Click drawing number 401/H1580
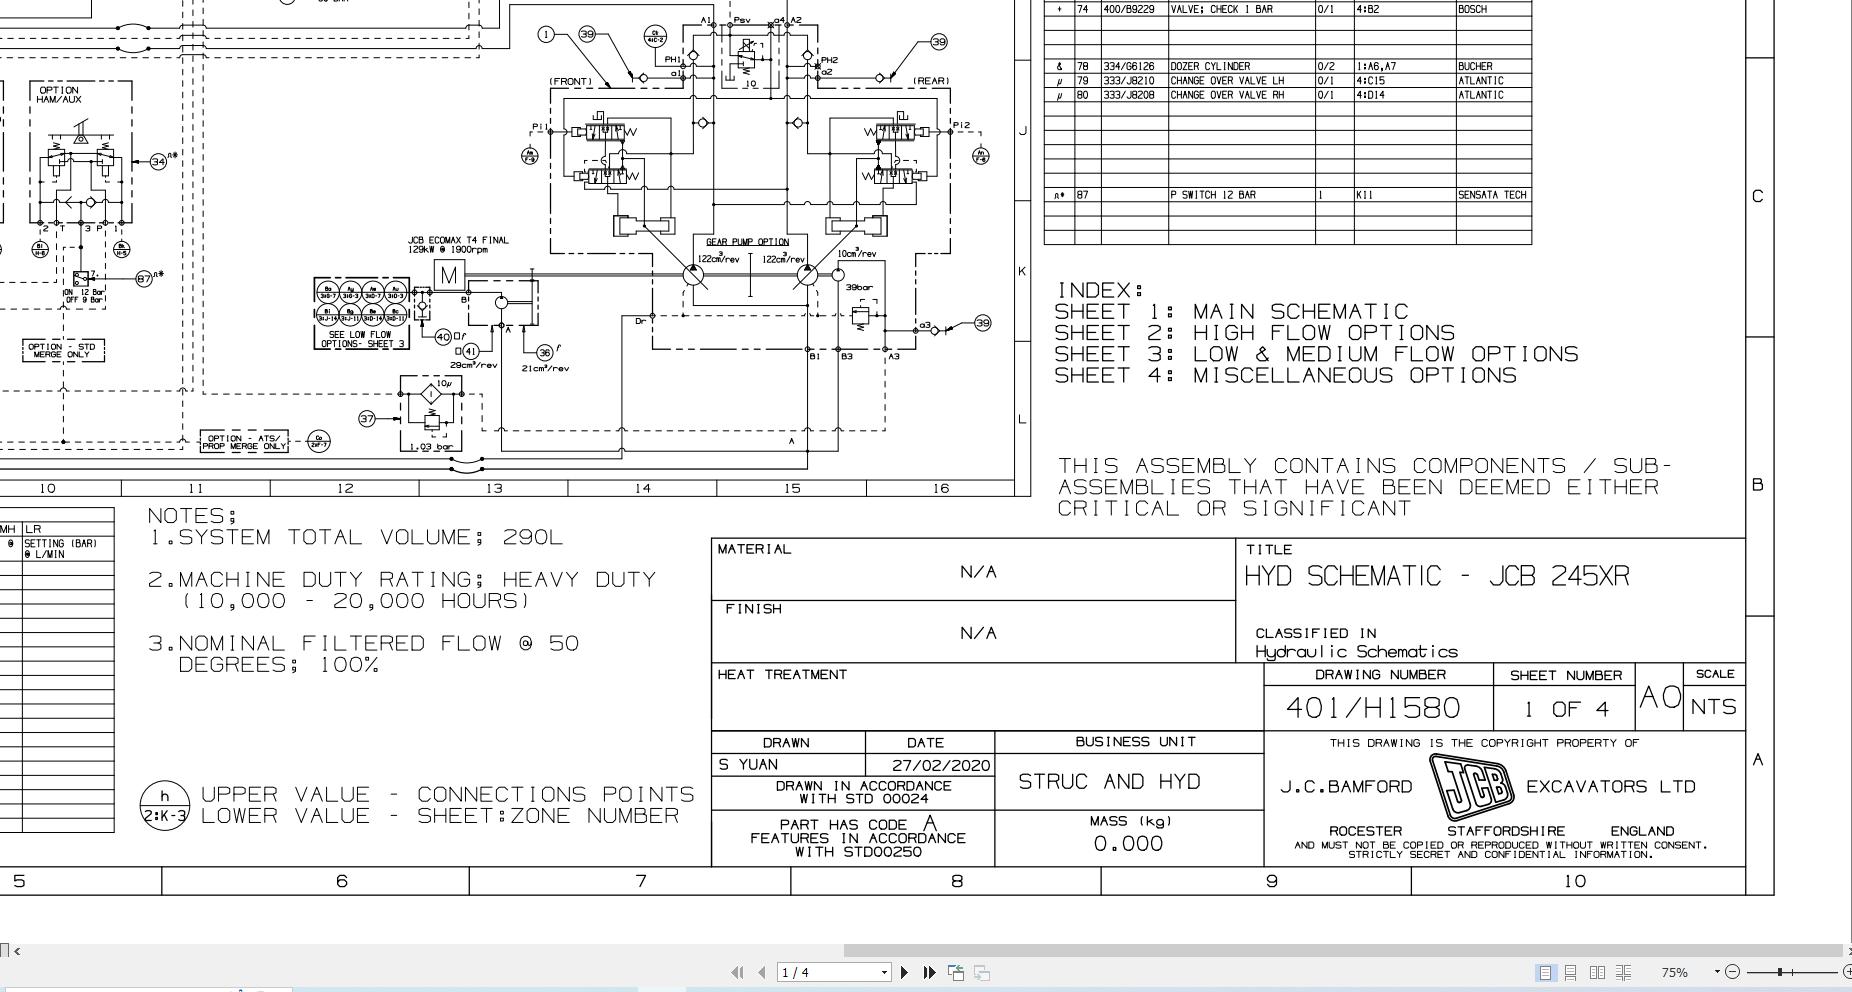1852x992 pixels. pos(1373,708)
